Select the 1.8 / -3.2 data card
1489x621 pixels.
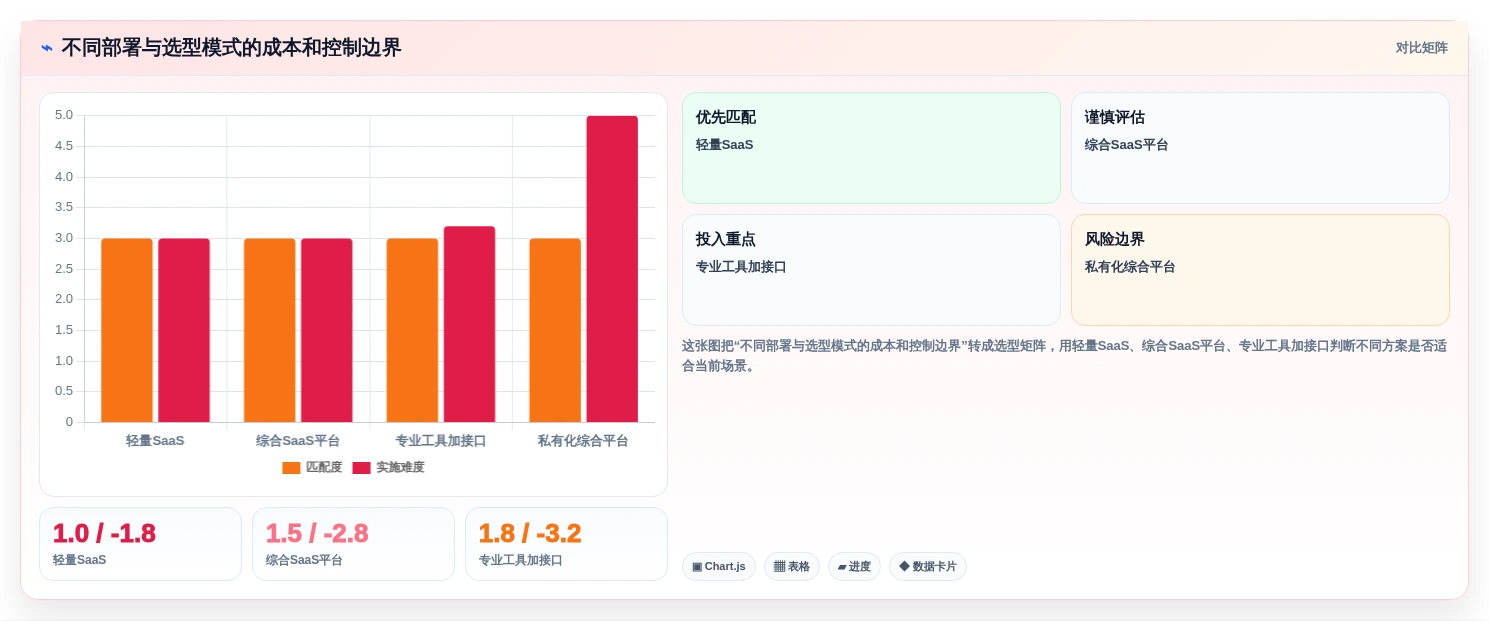click(x=566, y=544)
